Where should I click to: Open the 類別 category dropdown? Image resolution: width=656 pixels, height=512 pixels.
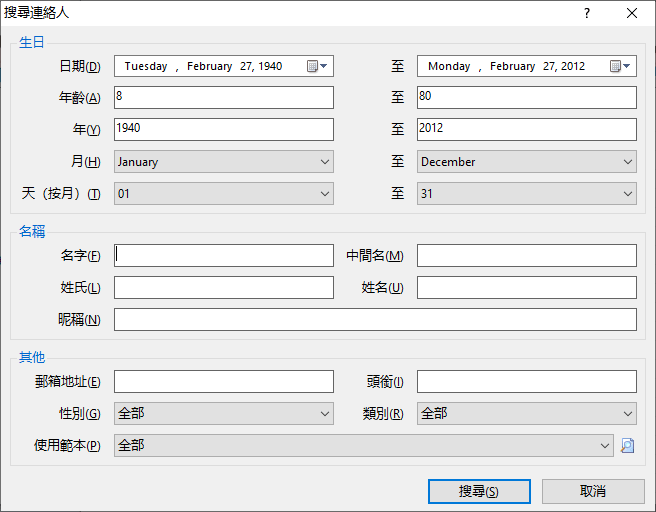(x=527, y=414)
